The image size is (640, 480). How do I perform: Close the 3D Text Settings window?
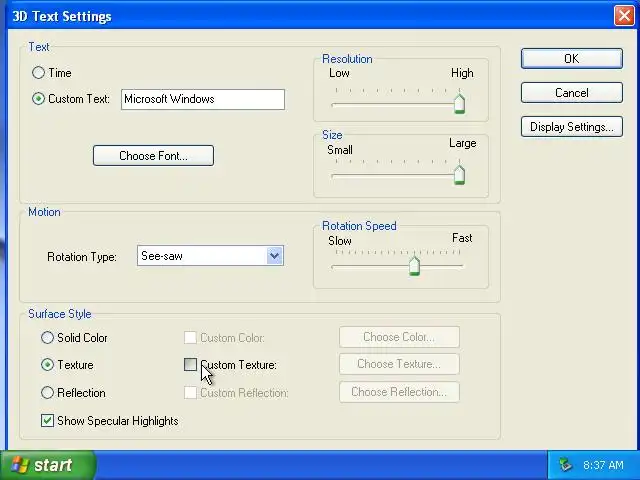pos(624,16)
